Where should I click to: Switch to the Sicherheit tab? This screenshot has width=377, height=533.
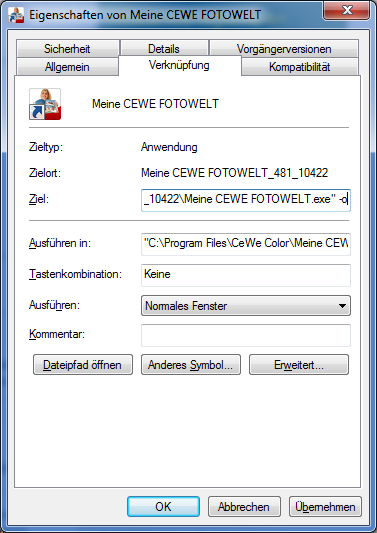(67, 49)
